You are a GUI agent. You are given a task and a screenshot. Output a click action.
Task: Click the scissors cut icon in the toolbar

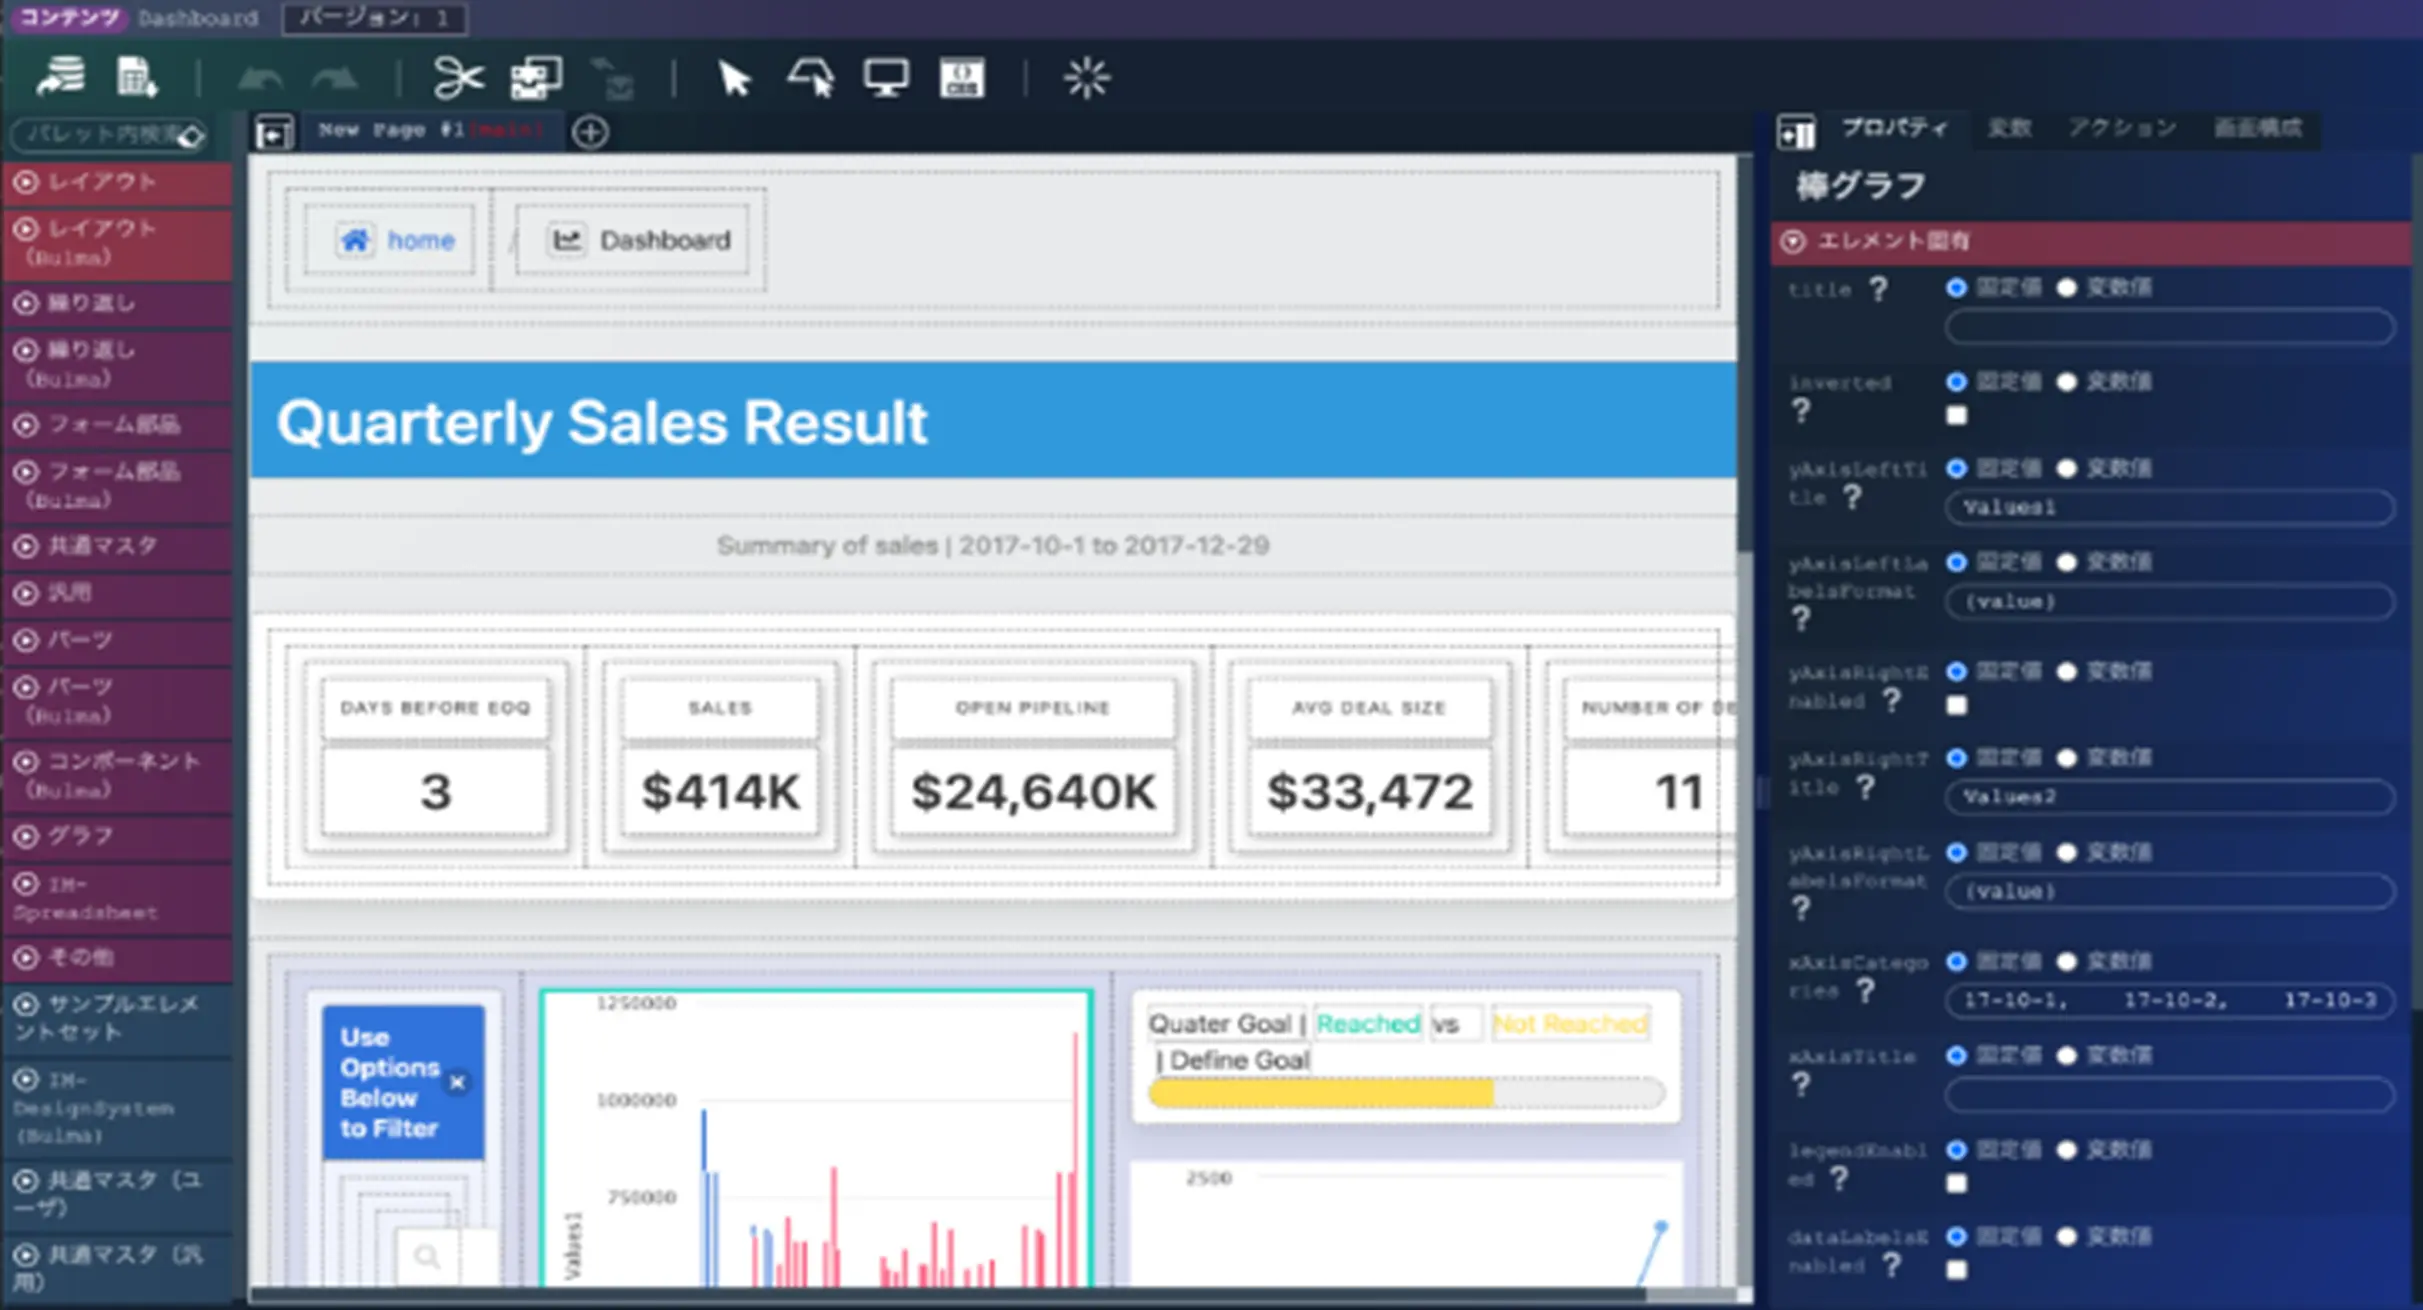[458, 78]
